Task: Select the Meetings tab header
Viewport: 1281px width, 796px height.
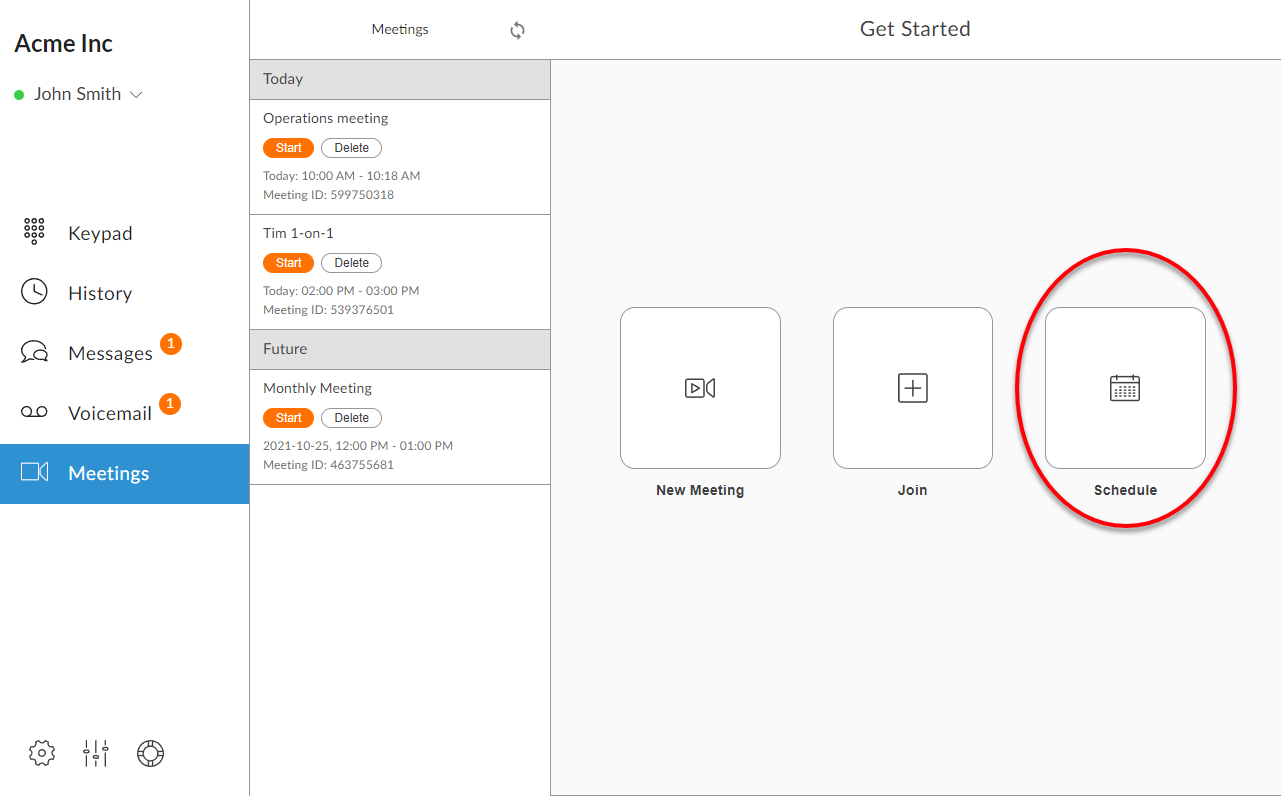Action: tap(400, 29)
